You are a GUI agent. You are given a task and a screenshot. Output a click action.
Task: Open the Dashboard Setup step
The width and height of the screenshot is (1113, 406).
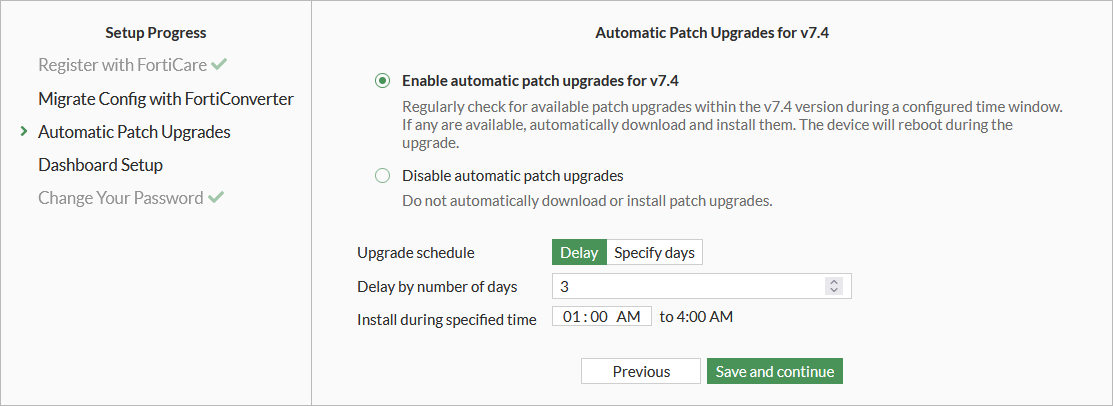click(x=100, y=165)
